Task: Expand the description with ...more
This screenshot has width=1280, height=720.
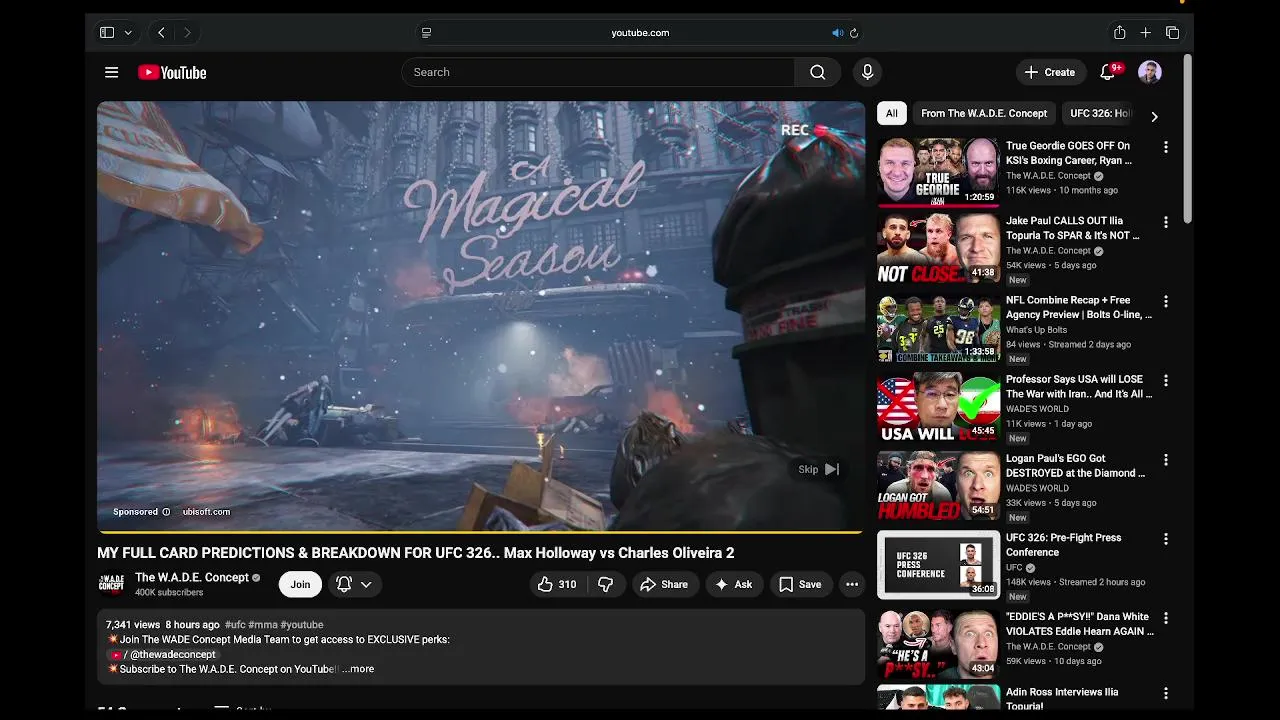Action: (358, 669)
